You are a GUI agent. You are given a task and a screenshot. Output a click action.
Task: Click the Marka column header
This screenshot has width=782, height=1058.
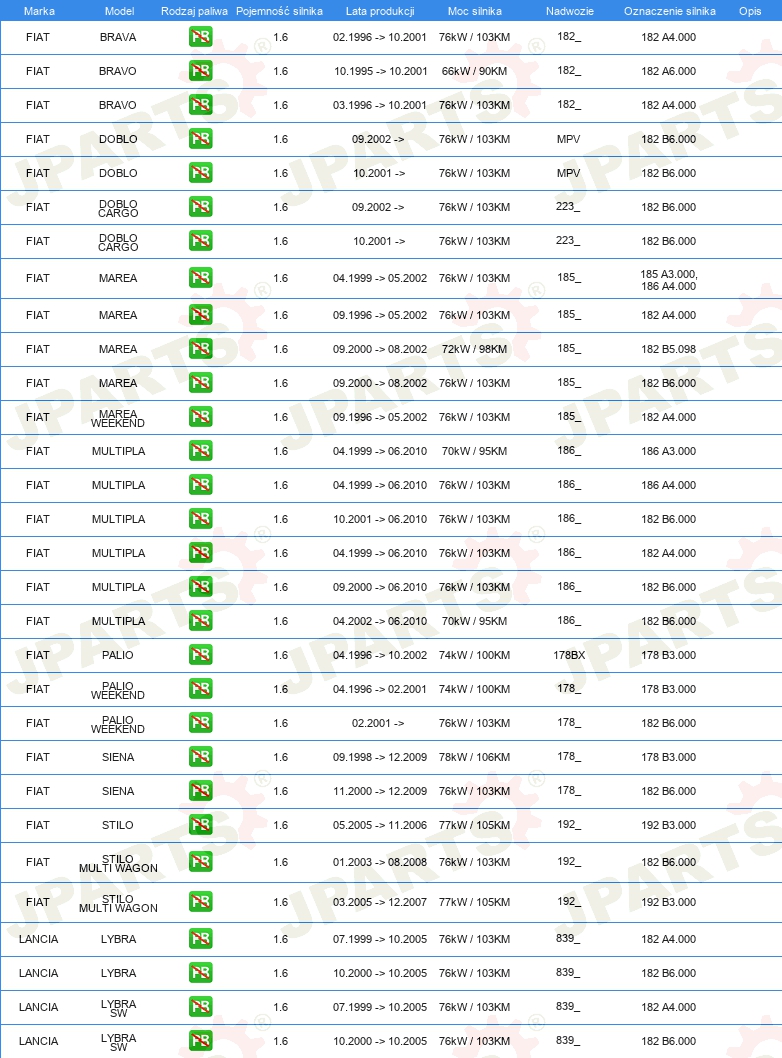tap(39, 11)
